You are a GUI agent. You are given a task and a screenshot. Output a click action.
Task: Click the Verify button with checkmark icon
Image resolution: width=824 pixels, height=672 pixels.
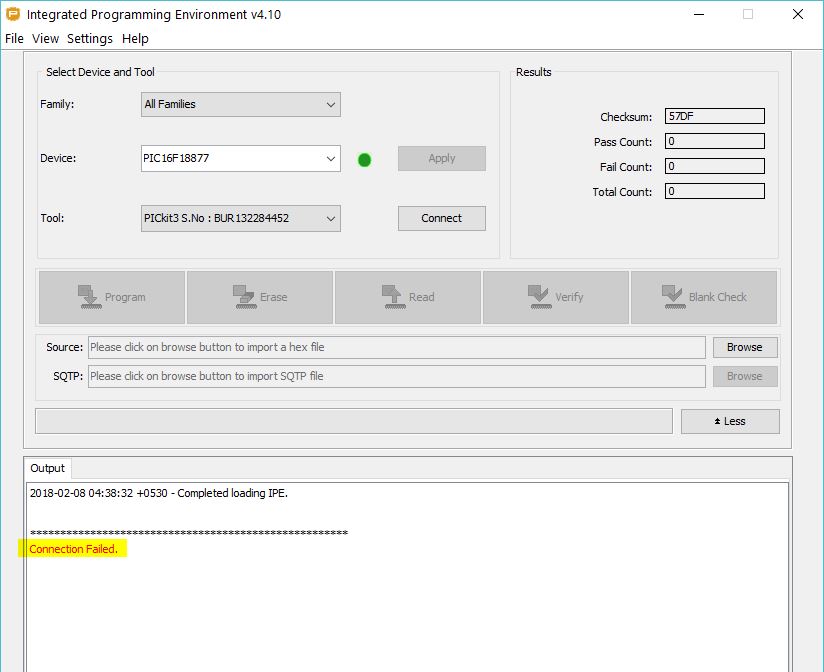click(555, 297)
